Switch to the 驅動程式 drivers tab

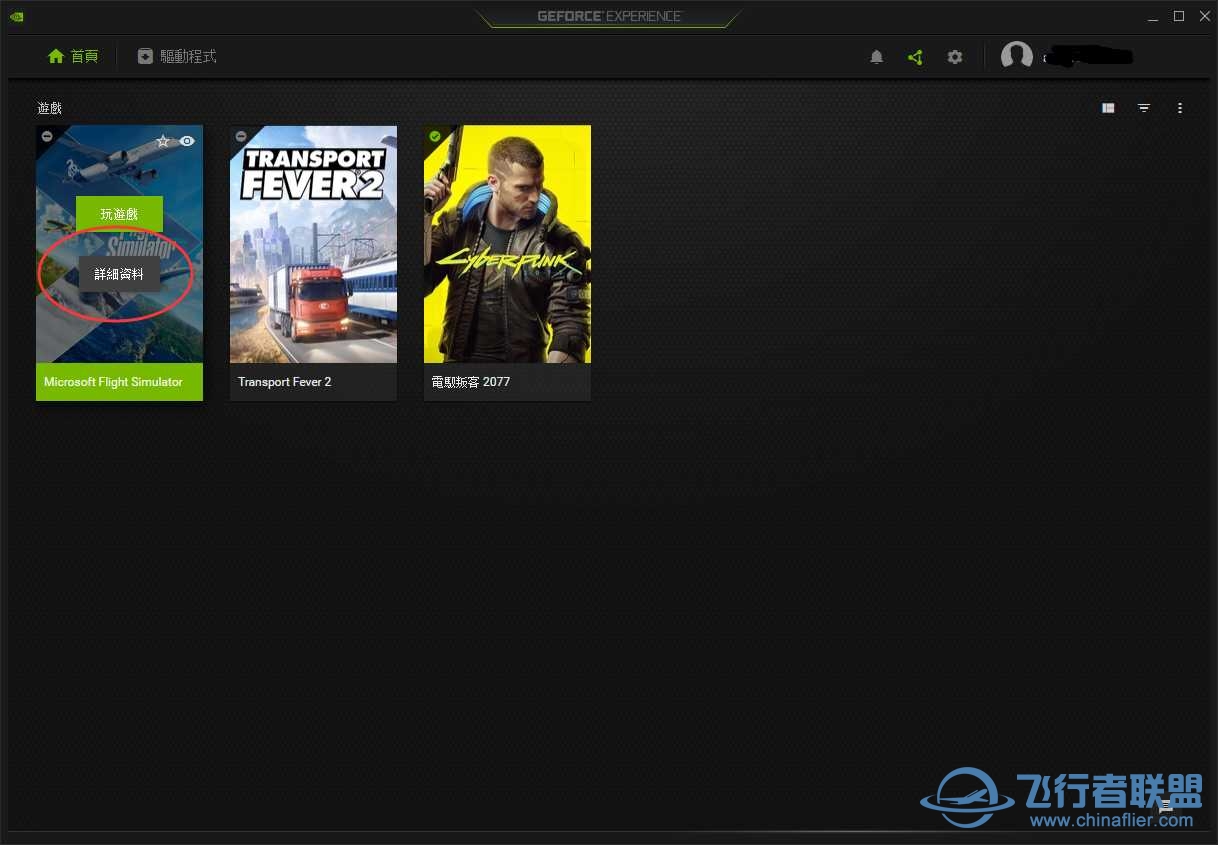pos(177,57)
